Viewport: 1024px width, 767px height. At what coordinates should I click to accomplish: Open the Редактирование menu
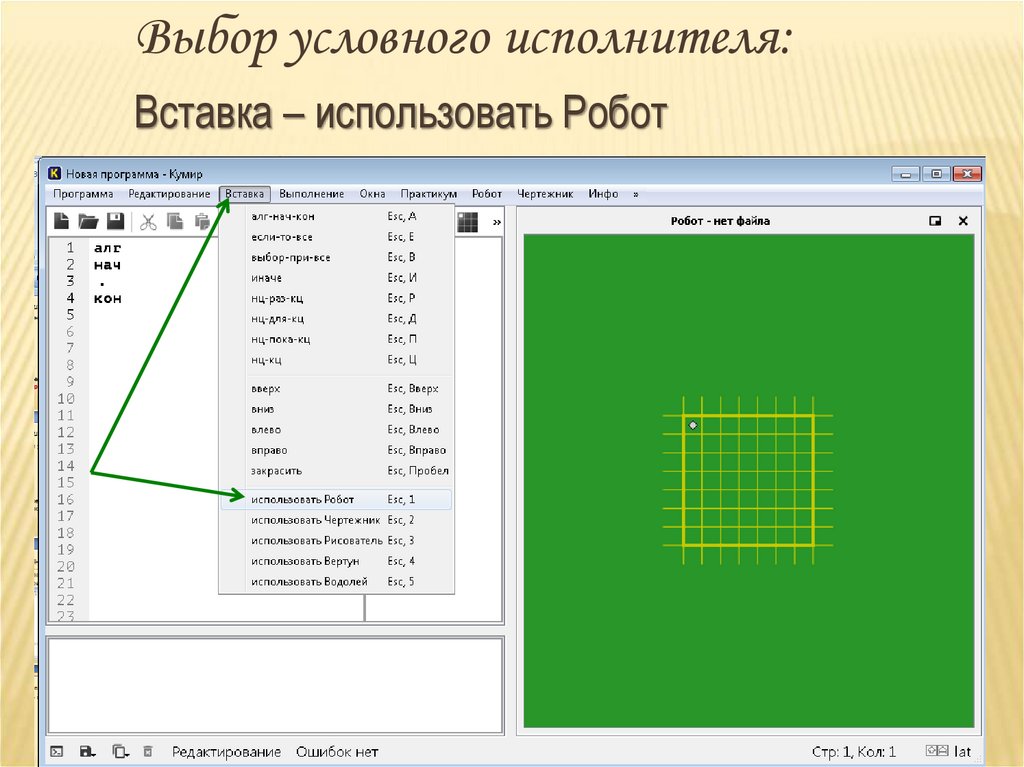click(169, 194)
